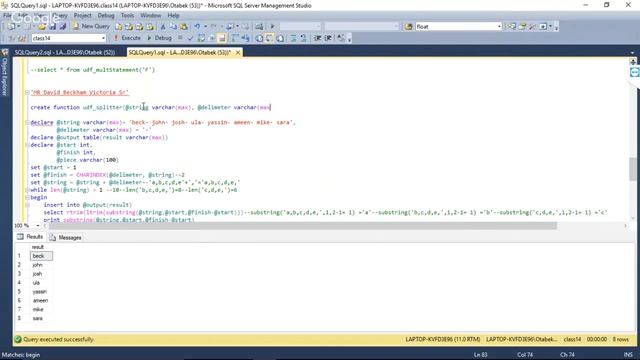
Task: Click Display Estimated Execution Plan icon
Action: click(x=201, y=38)
